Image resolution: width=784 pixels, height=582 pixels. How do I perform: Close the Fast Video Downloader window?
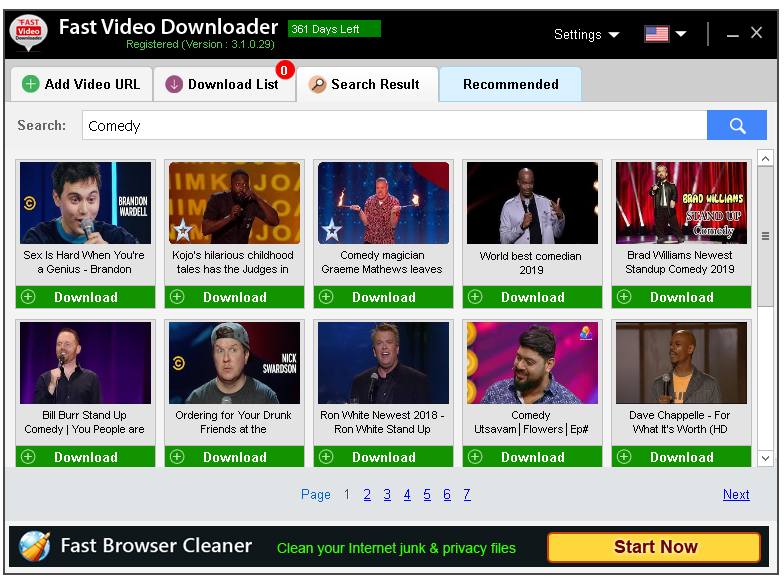pyautogui.click(x=756, y=33)
